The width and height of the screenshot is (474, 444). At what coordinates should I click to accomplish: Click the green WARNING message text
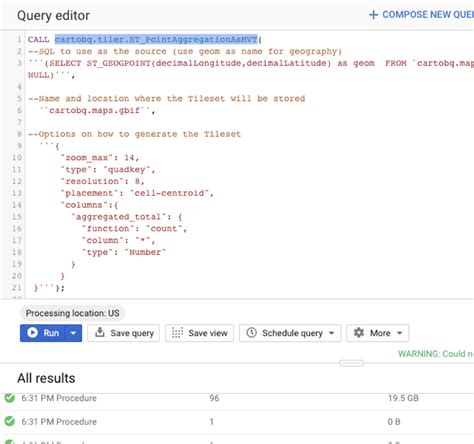tap(436, 354)
